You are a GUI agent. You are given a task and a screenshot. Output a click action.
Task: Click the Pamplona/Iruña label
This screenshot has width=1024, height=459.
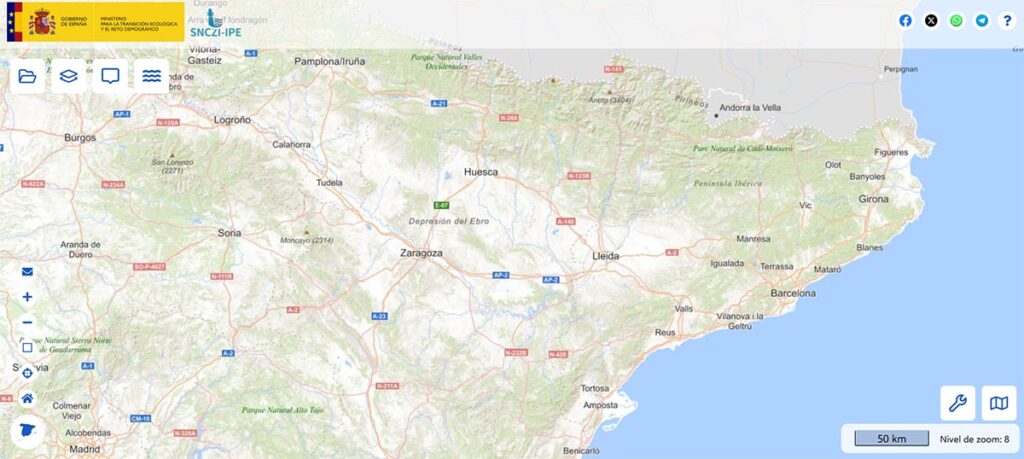330,61
